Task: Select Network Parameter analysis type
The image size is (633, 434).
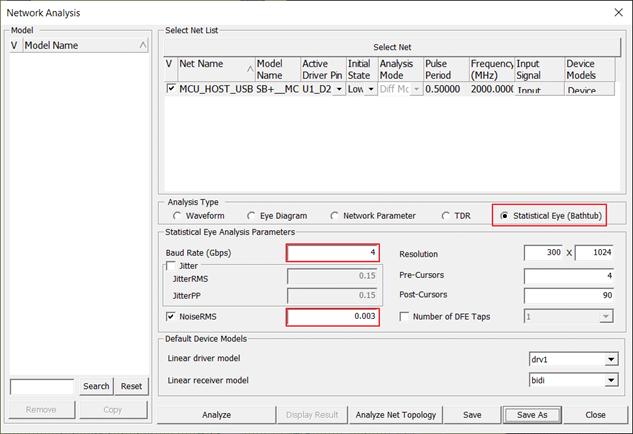Action: [335, 216]
